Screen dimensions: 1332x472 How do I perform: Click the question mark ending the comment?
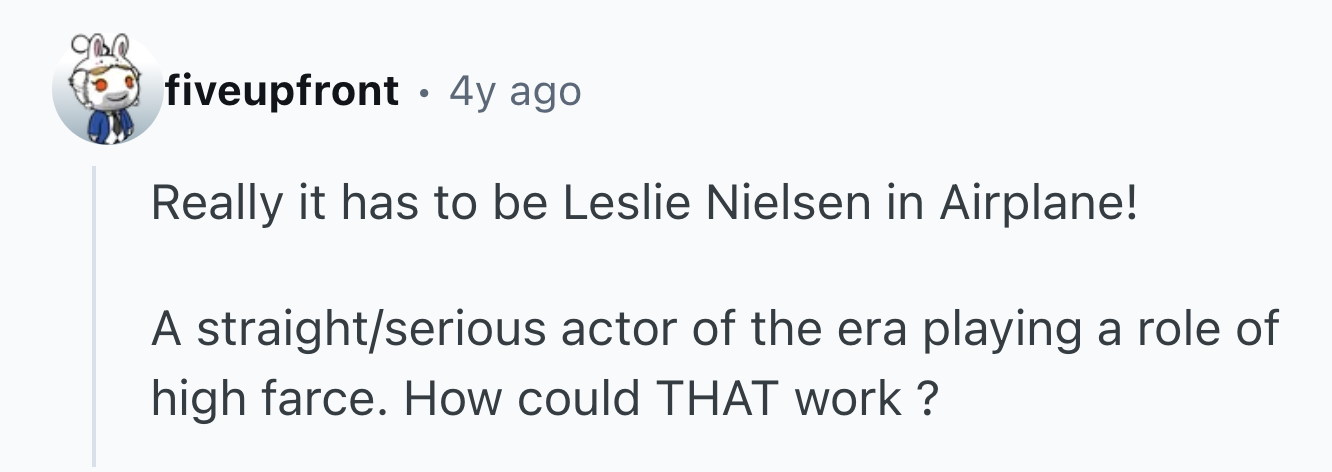coord(929,399)
